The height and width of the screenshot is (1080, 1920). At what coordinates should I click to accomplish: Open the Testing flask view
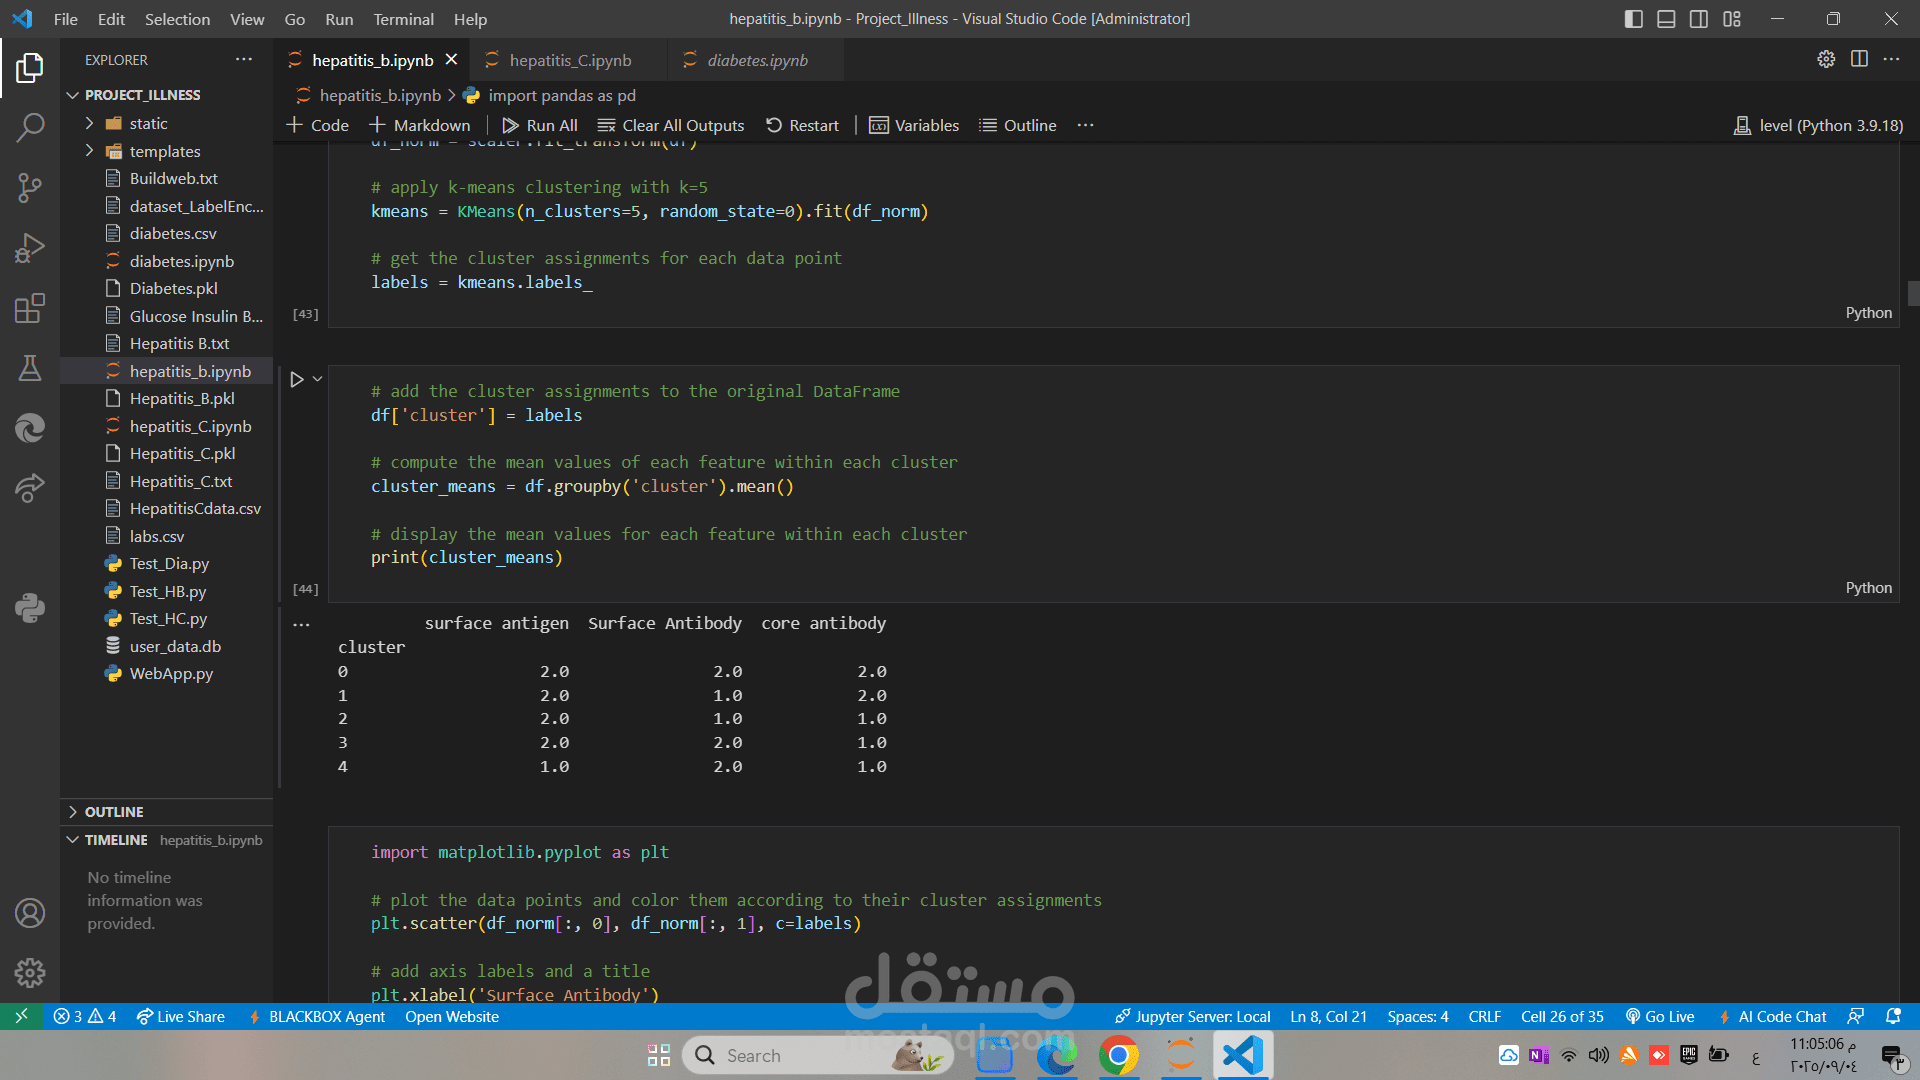pos(30,368)
